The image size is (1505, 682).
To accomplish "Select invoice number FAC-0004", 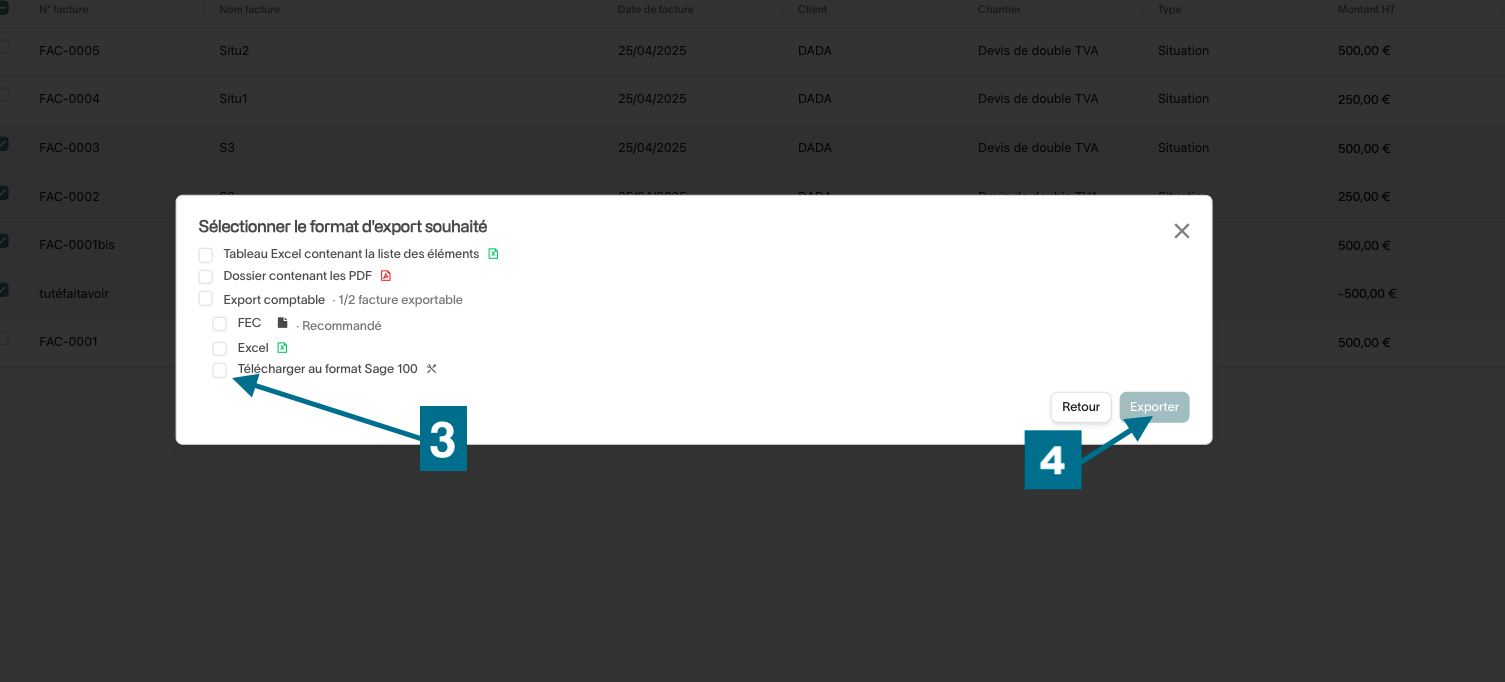I will pyautogui.click(x=69, y=99).
